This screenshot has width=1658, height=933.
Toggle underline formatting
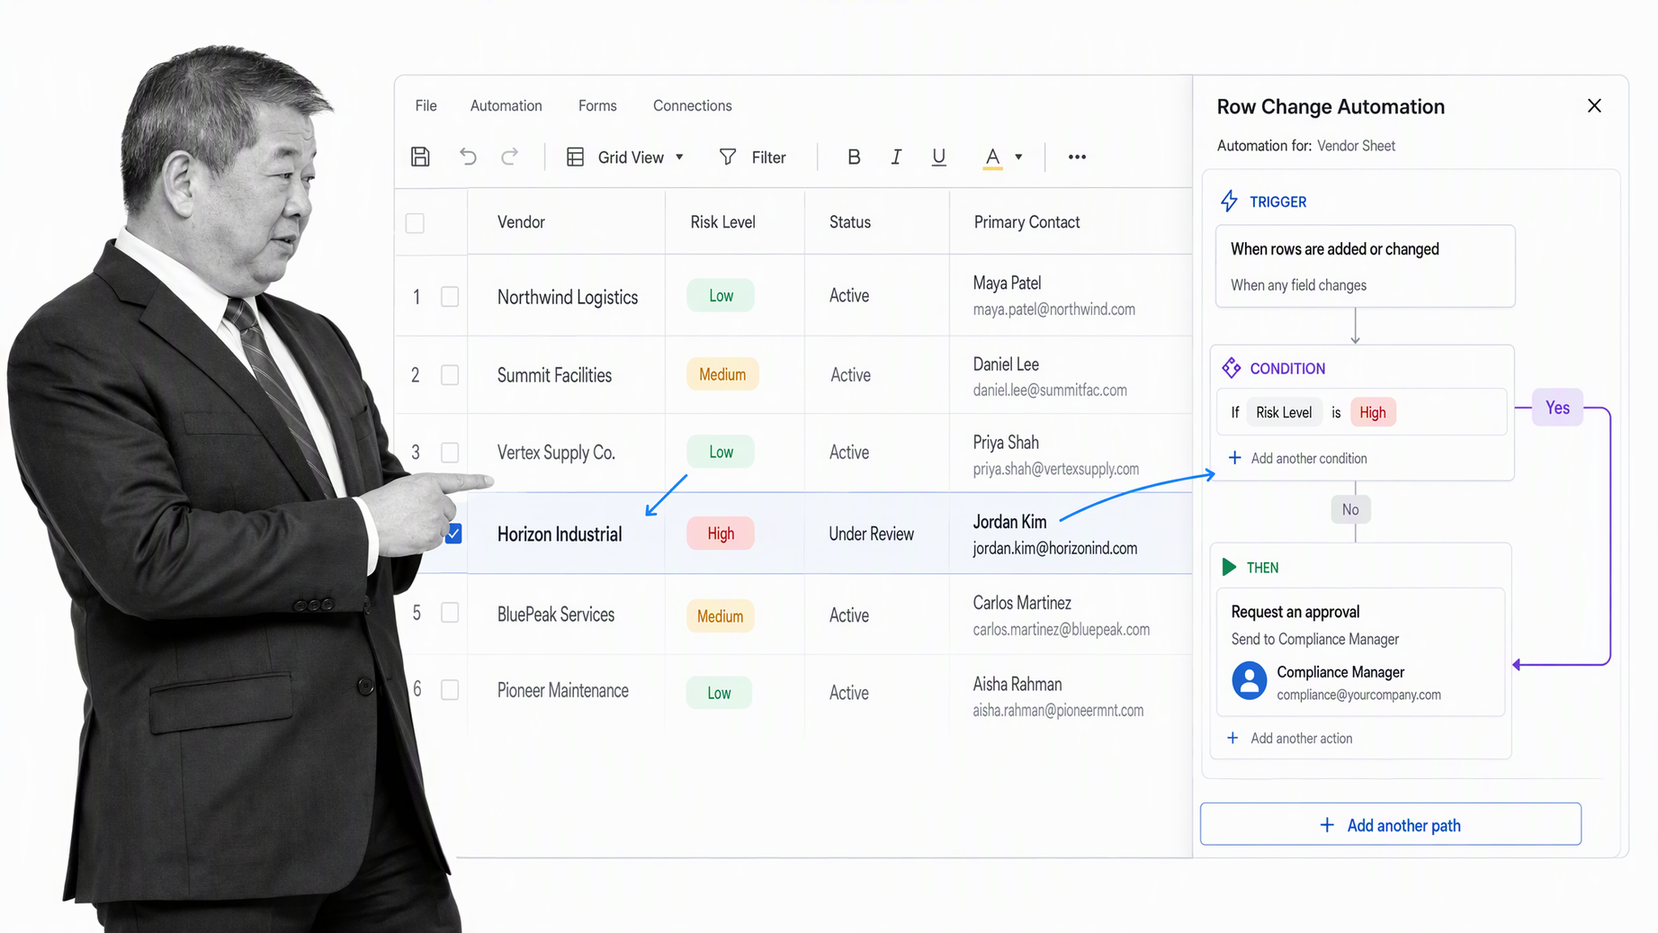(938, 157)
